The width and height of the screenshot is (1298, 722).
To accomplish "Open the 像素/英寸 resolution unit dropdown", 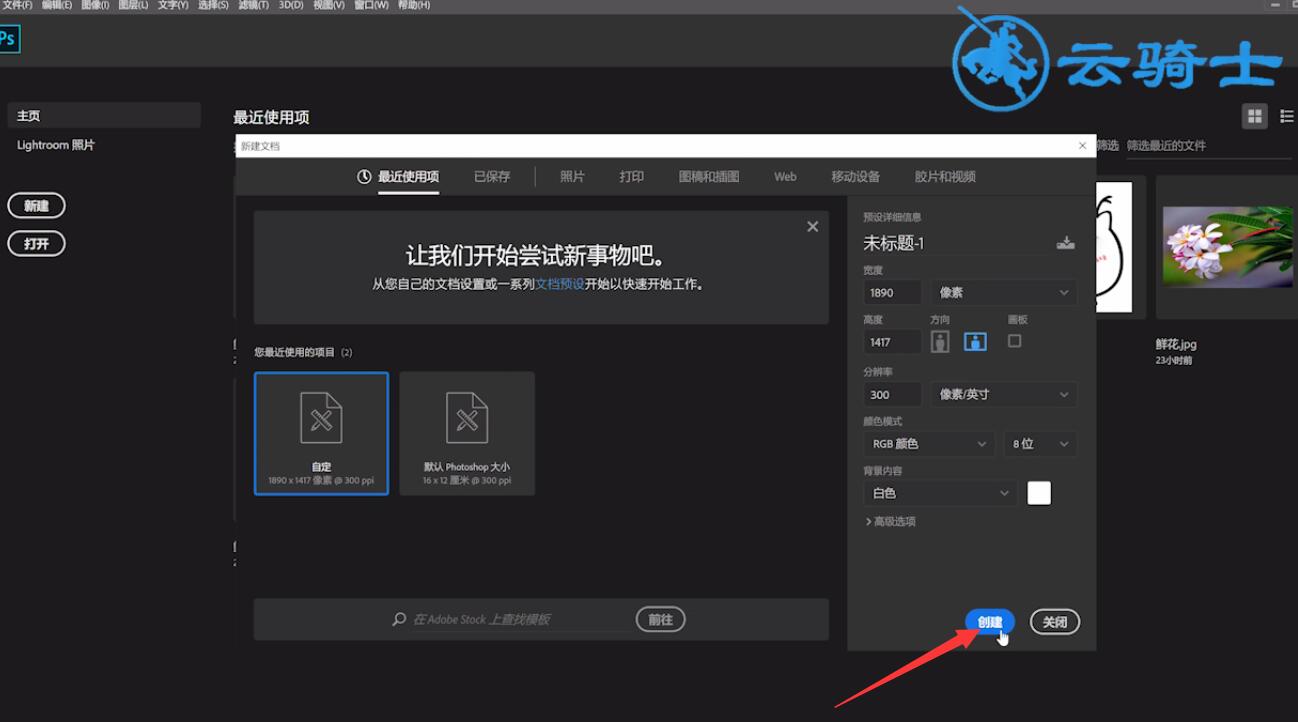I will coord(1003,395).
